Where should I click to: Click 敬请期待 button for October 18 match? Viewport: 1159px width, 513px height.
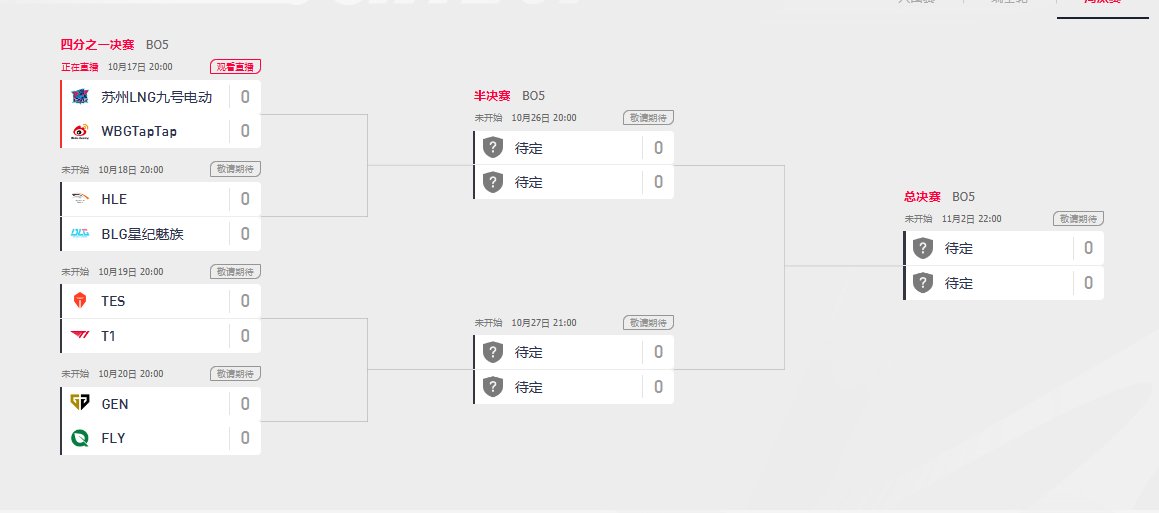[235, 169]
